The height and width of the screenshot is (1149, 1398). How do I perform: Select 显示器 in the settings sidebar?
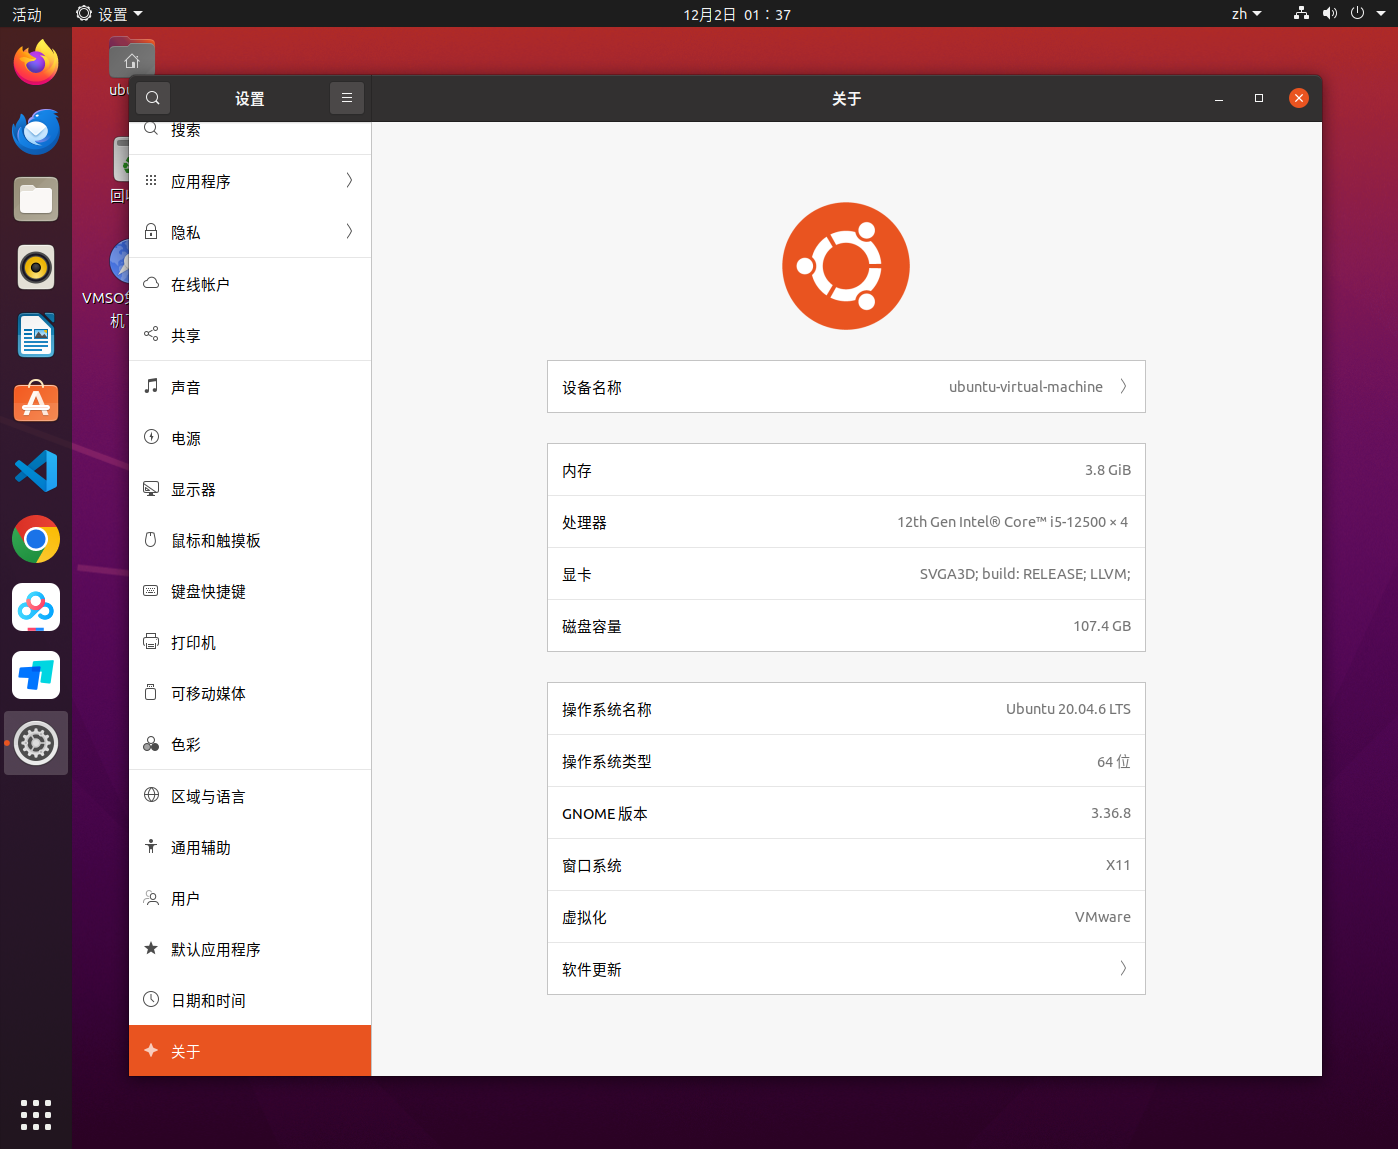[250, 489]
